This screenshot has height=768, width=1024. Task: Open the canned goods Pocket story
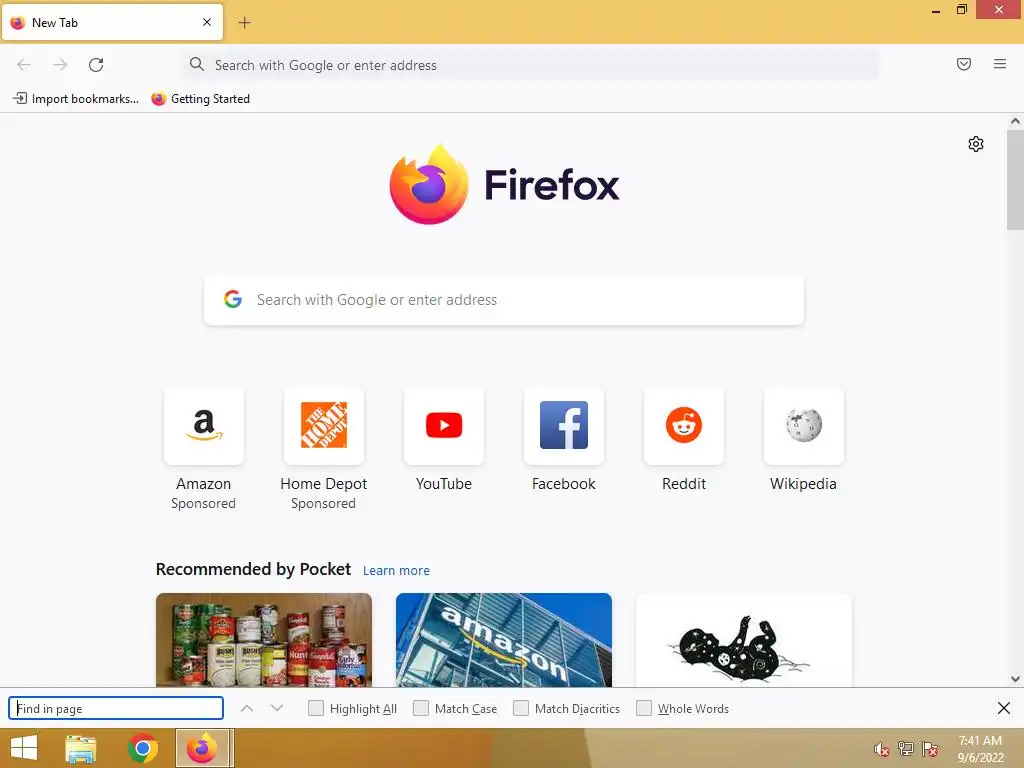click(x=264, y=640)
